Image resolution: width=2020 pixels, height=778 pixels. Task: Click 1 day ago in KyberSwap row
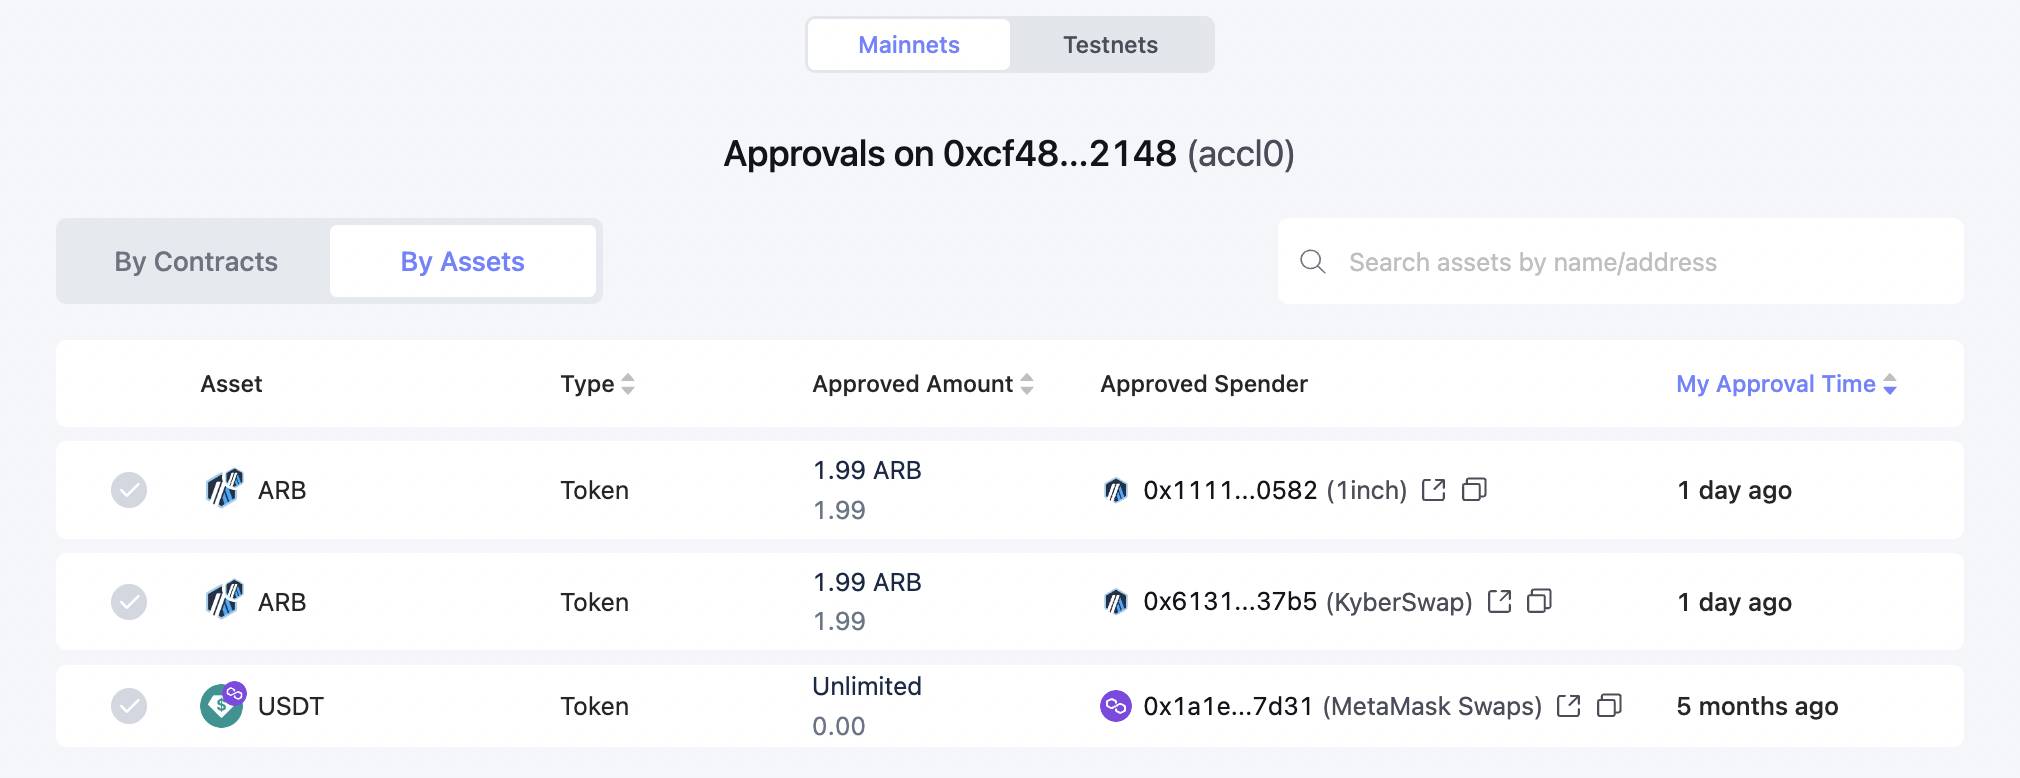(x=1734, y=602)
